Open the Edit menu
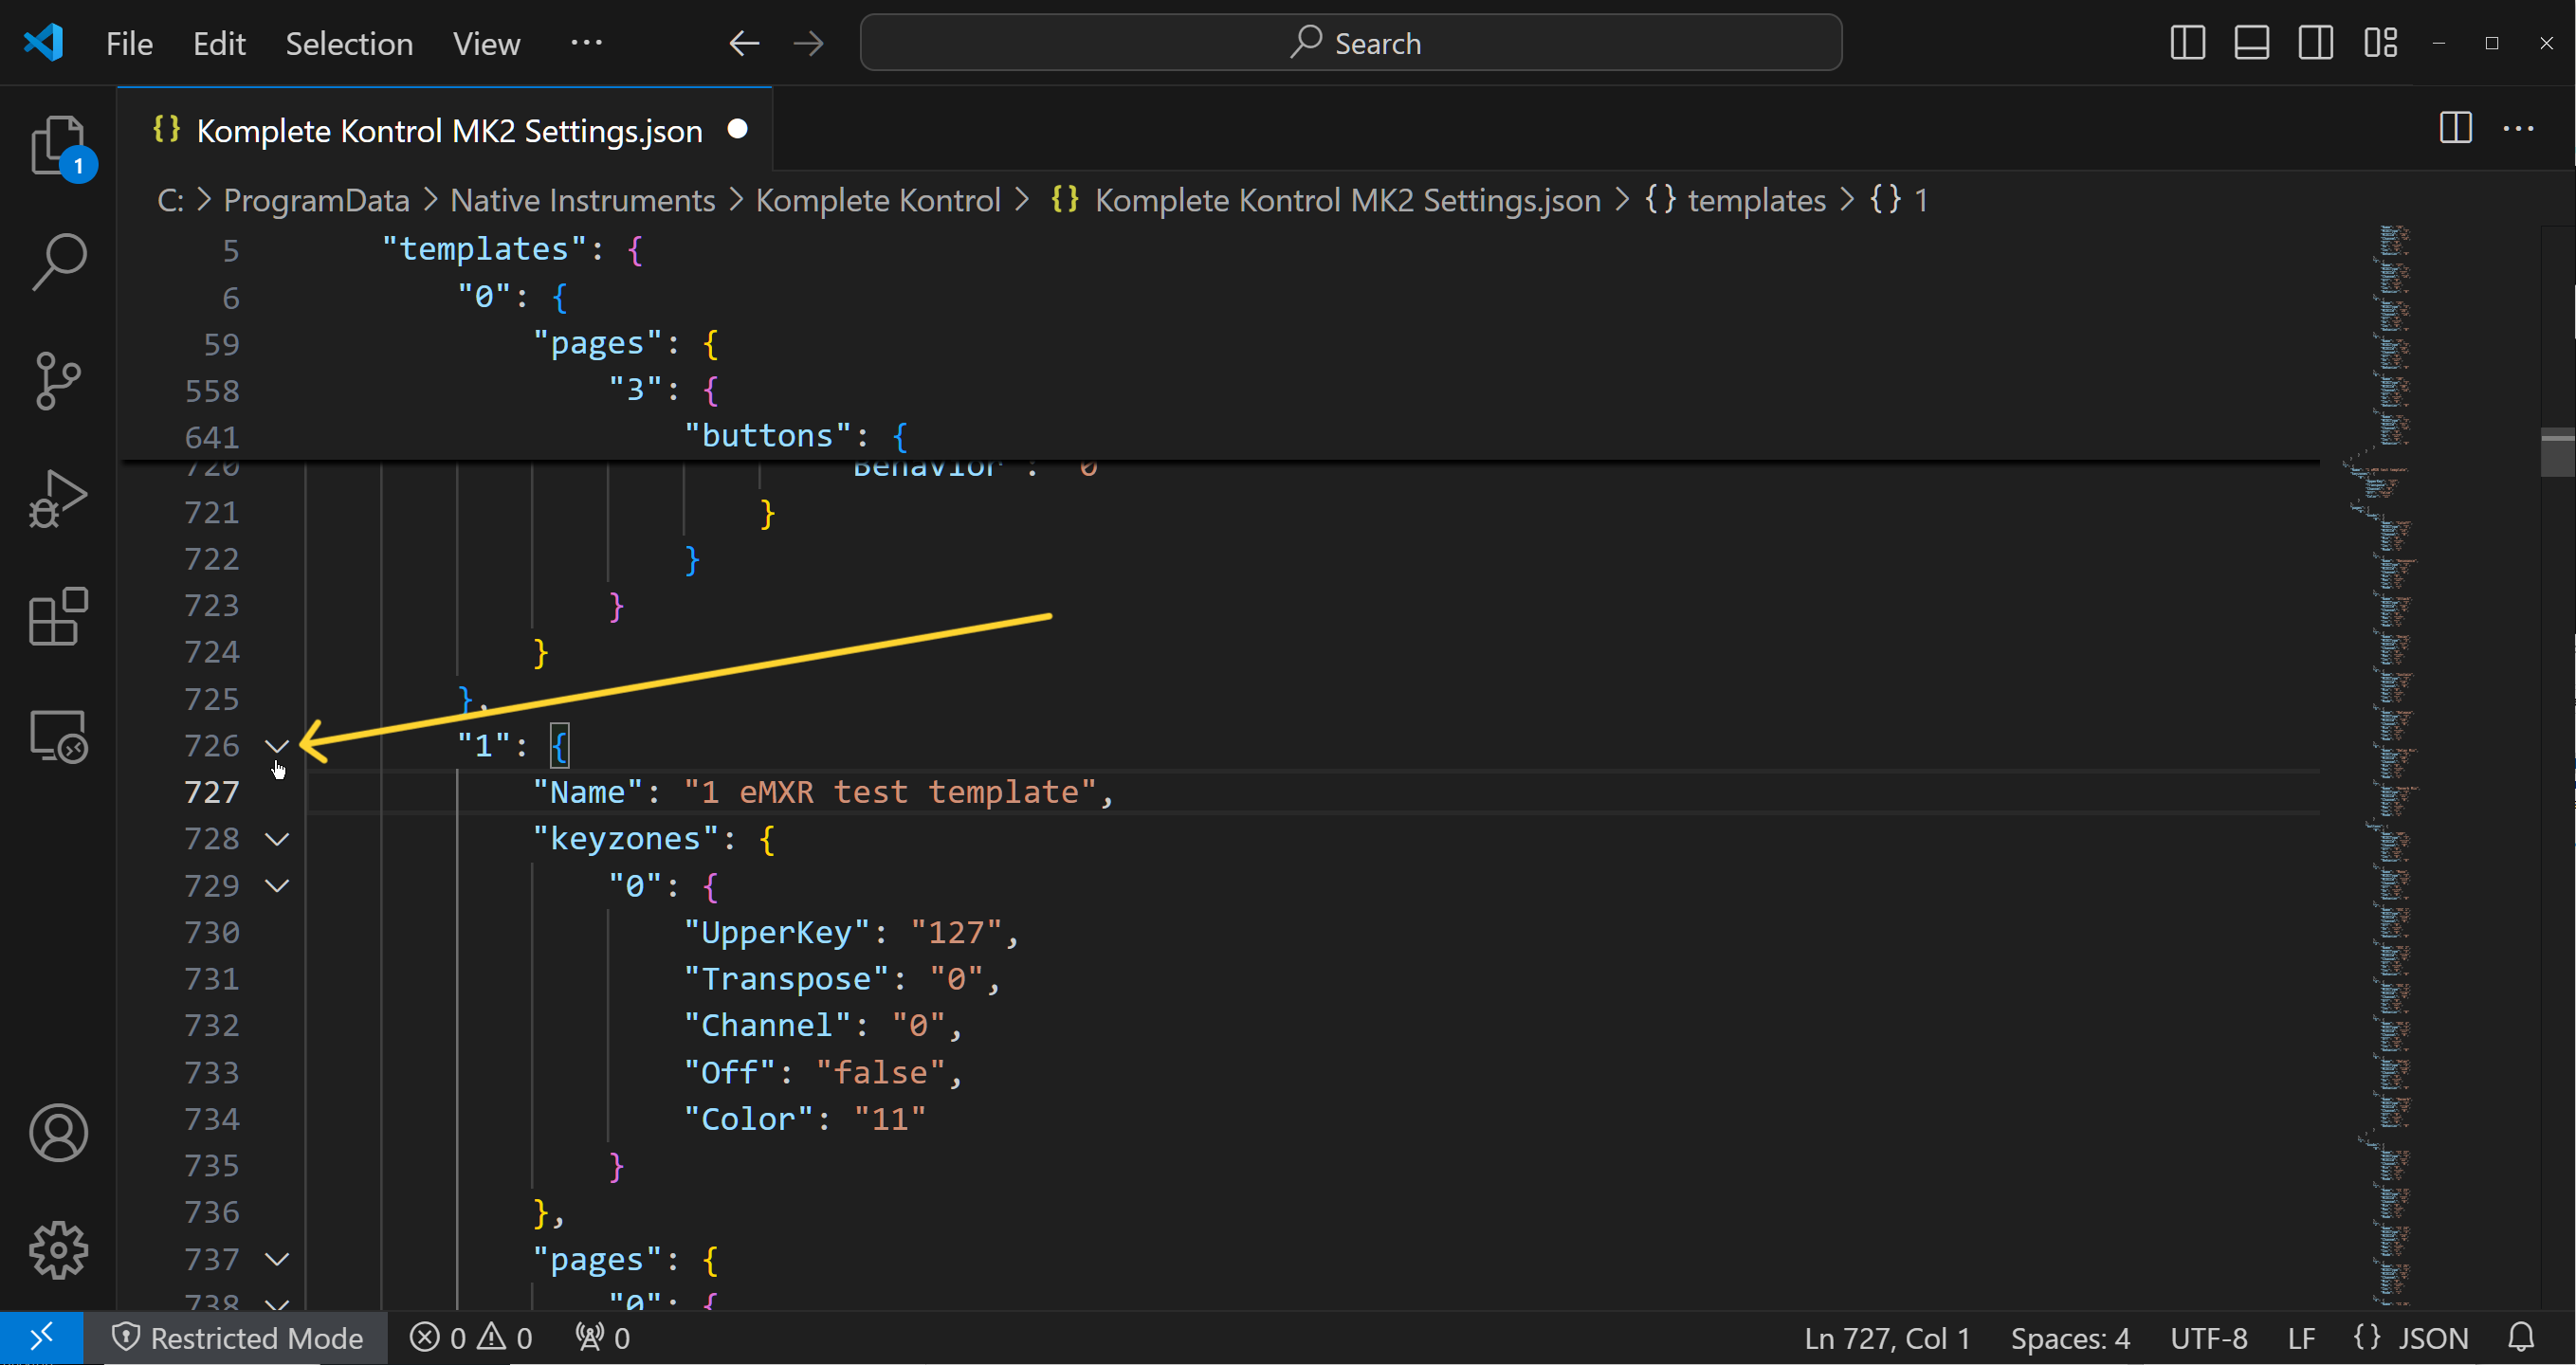Viewport: 2576px width, 1365px height. (x=219, y=43)
